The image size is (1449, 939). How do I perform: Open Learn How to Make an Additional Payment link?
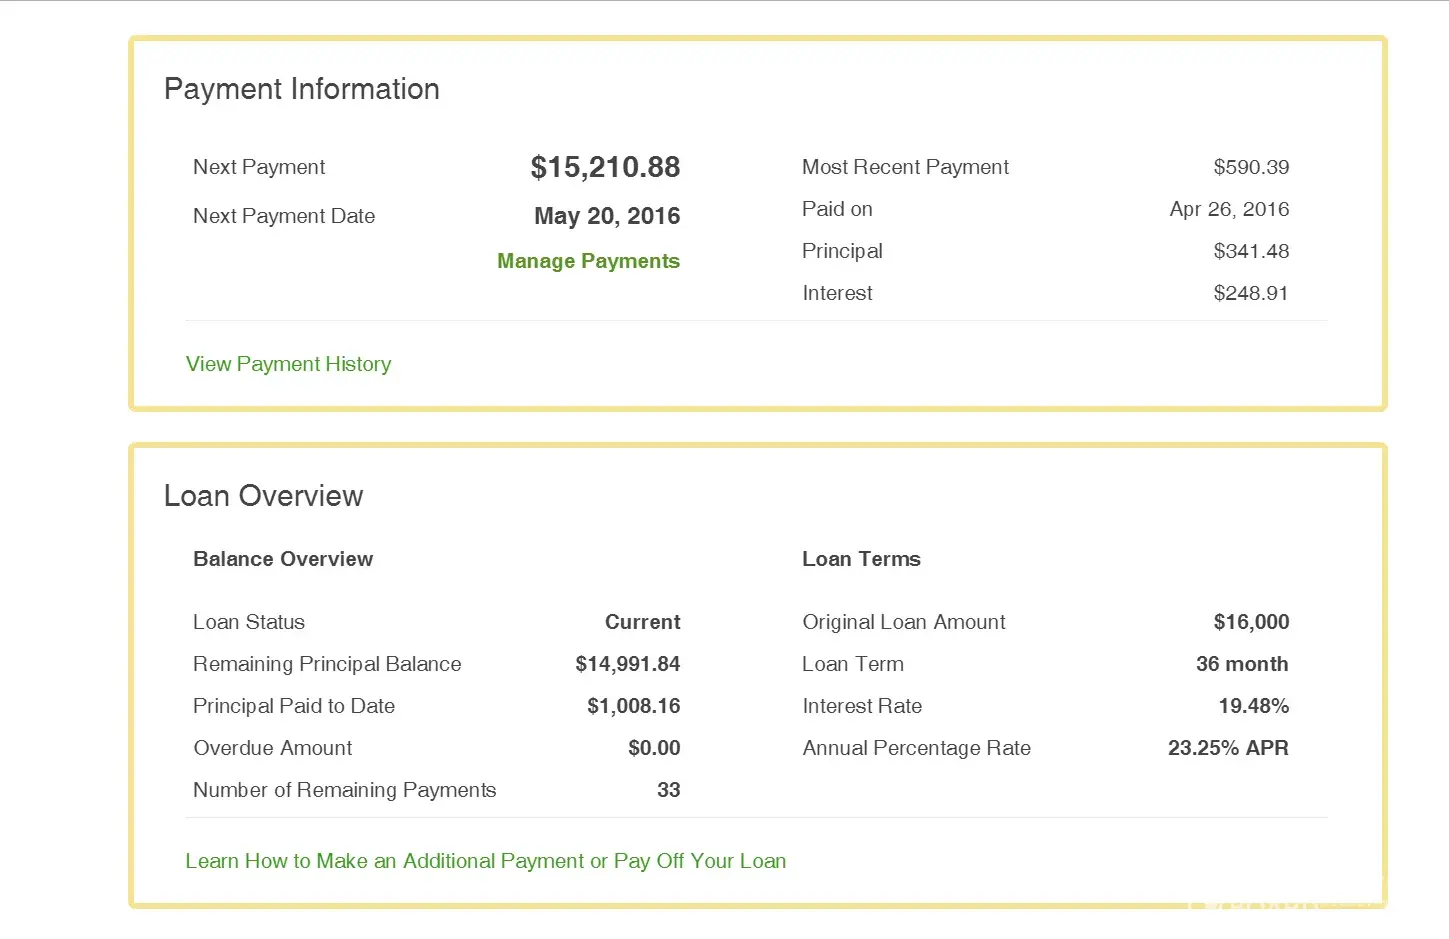[485, 861]
